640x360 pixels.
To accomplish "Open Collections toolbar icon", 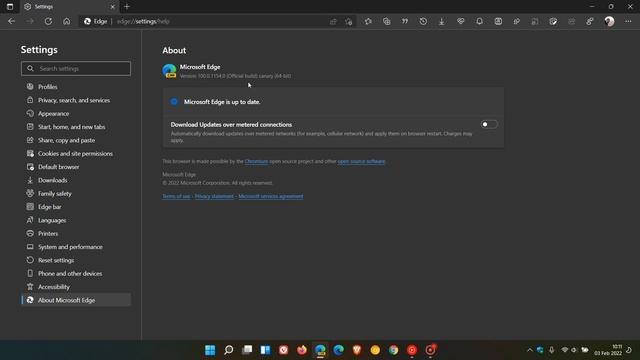I will click(x=387, y=21).
